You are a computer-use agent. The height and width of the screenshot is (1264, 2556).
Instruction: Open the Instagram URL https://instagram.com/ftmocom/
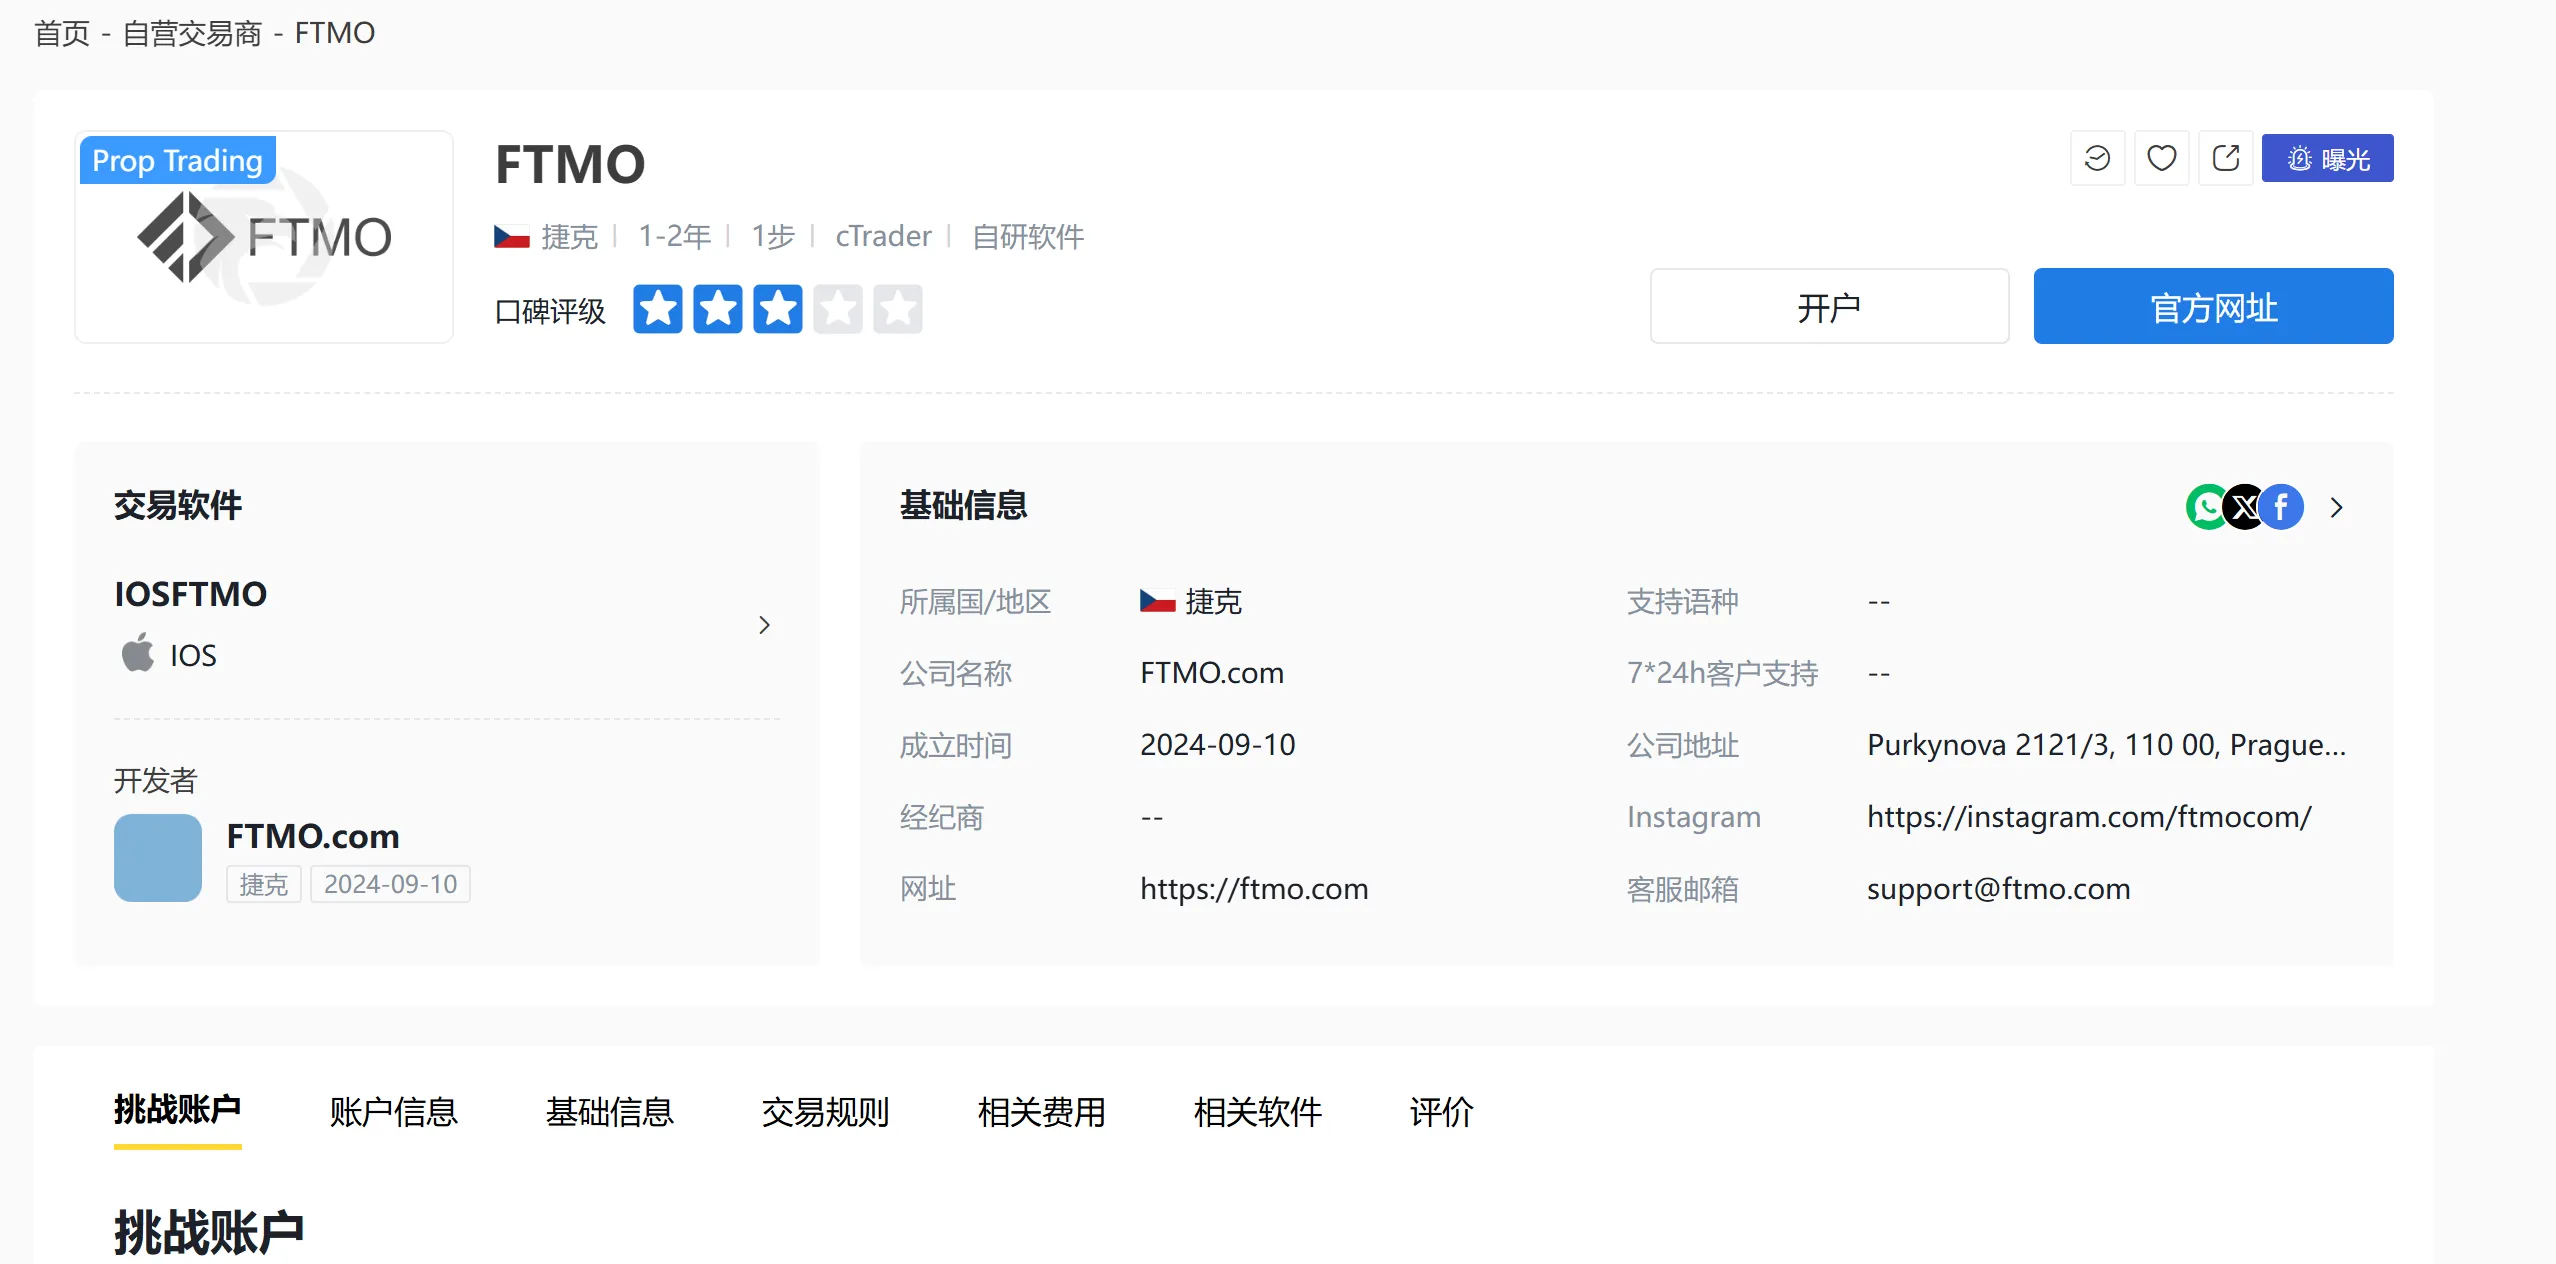[x=2089, y=817]
